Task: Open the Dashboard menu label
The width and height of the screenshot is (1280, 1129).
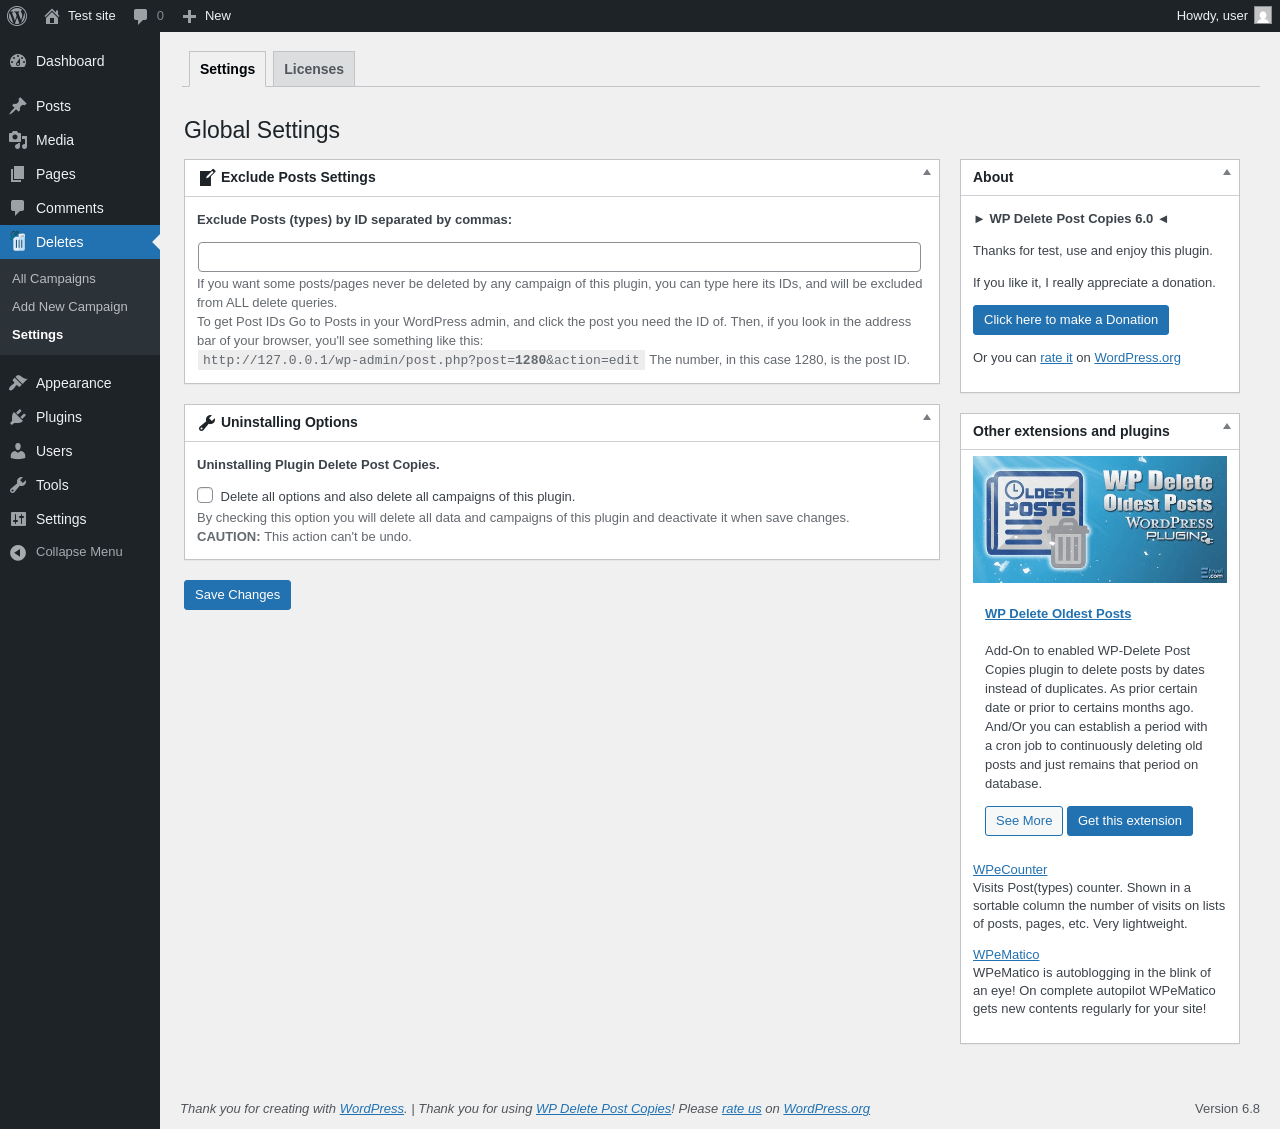Action: [70, 61]
